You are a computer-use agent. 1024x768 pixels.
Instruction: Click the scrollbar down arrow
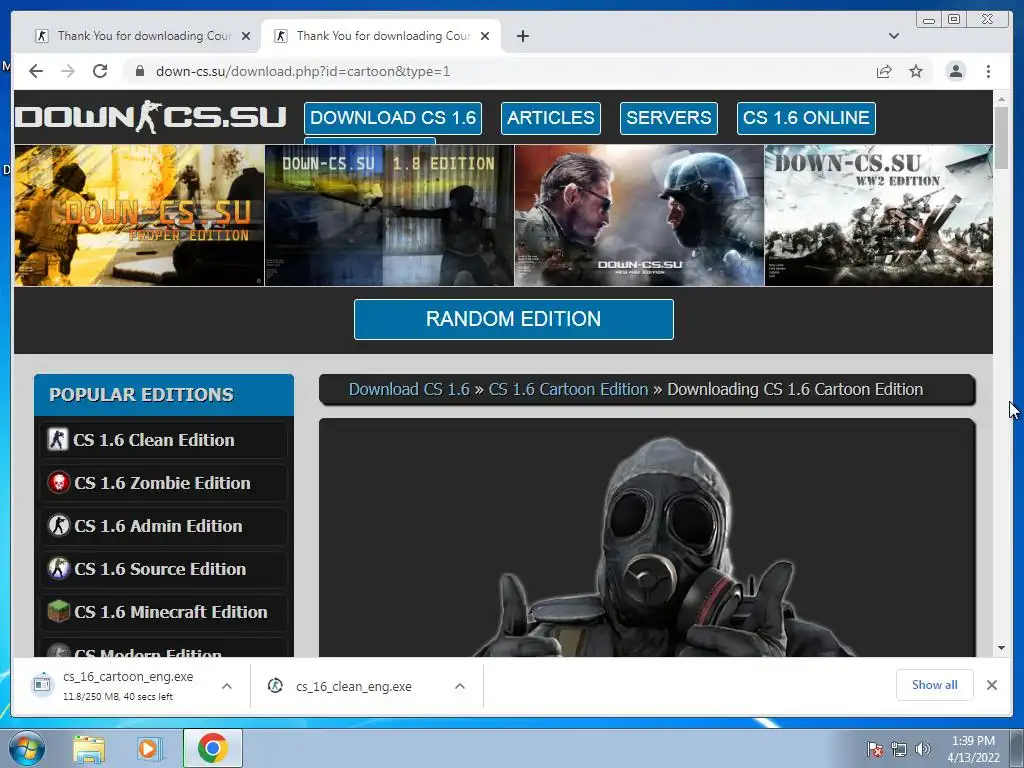click(x=1001, y=648)
